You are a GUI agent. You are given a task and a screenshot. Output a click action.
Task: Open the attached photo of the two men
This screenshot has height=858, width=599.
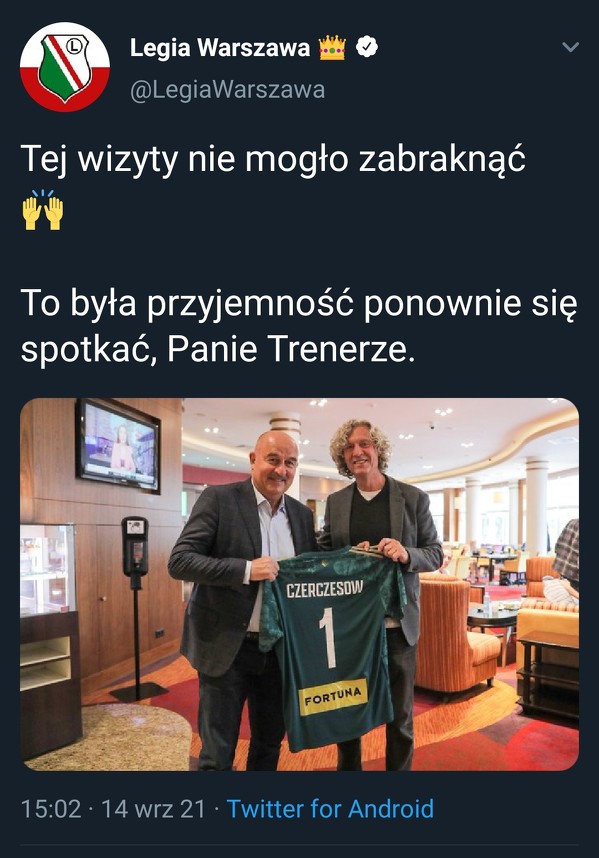(299, 584)
